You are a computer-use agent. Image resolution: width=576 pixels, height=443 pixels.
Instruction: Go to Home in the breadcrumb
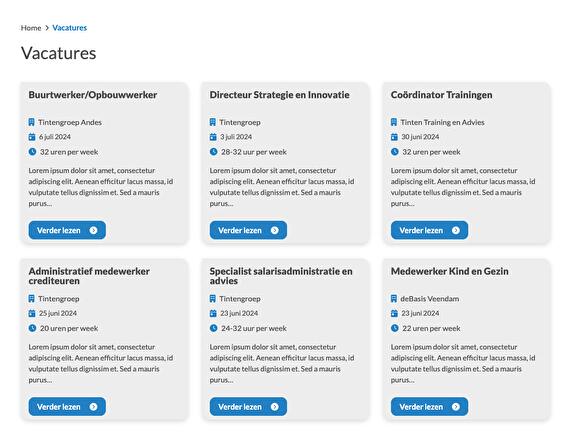tap(31, 28)
